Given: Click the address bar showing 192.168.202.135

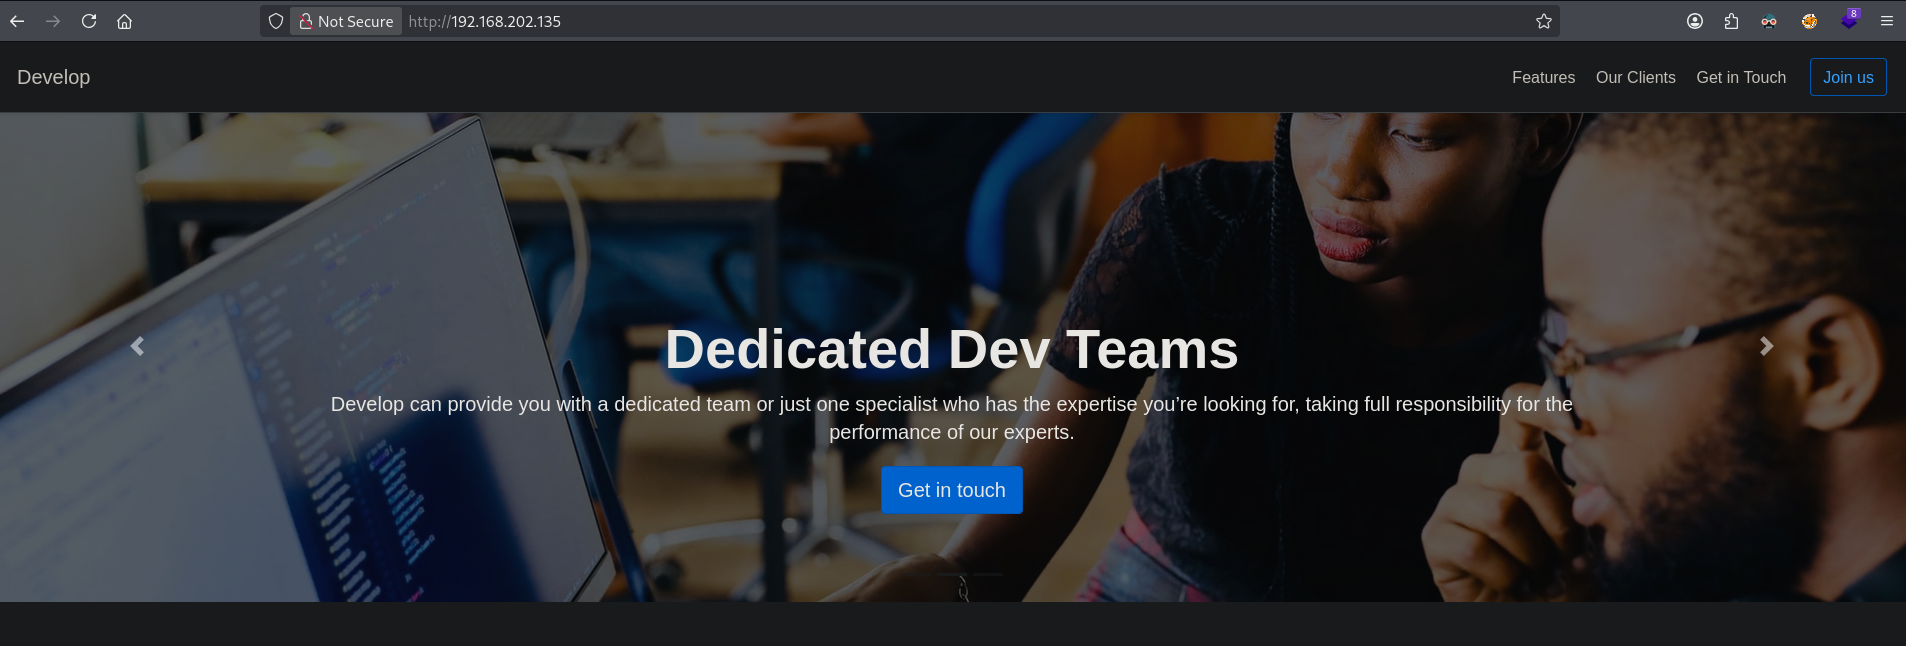Looking at the screenshot, I should [x=900, y=21].
